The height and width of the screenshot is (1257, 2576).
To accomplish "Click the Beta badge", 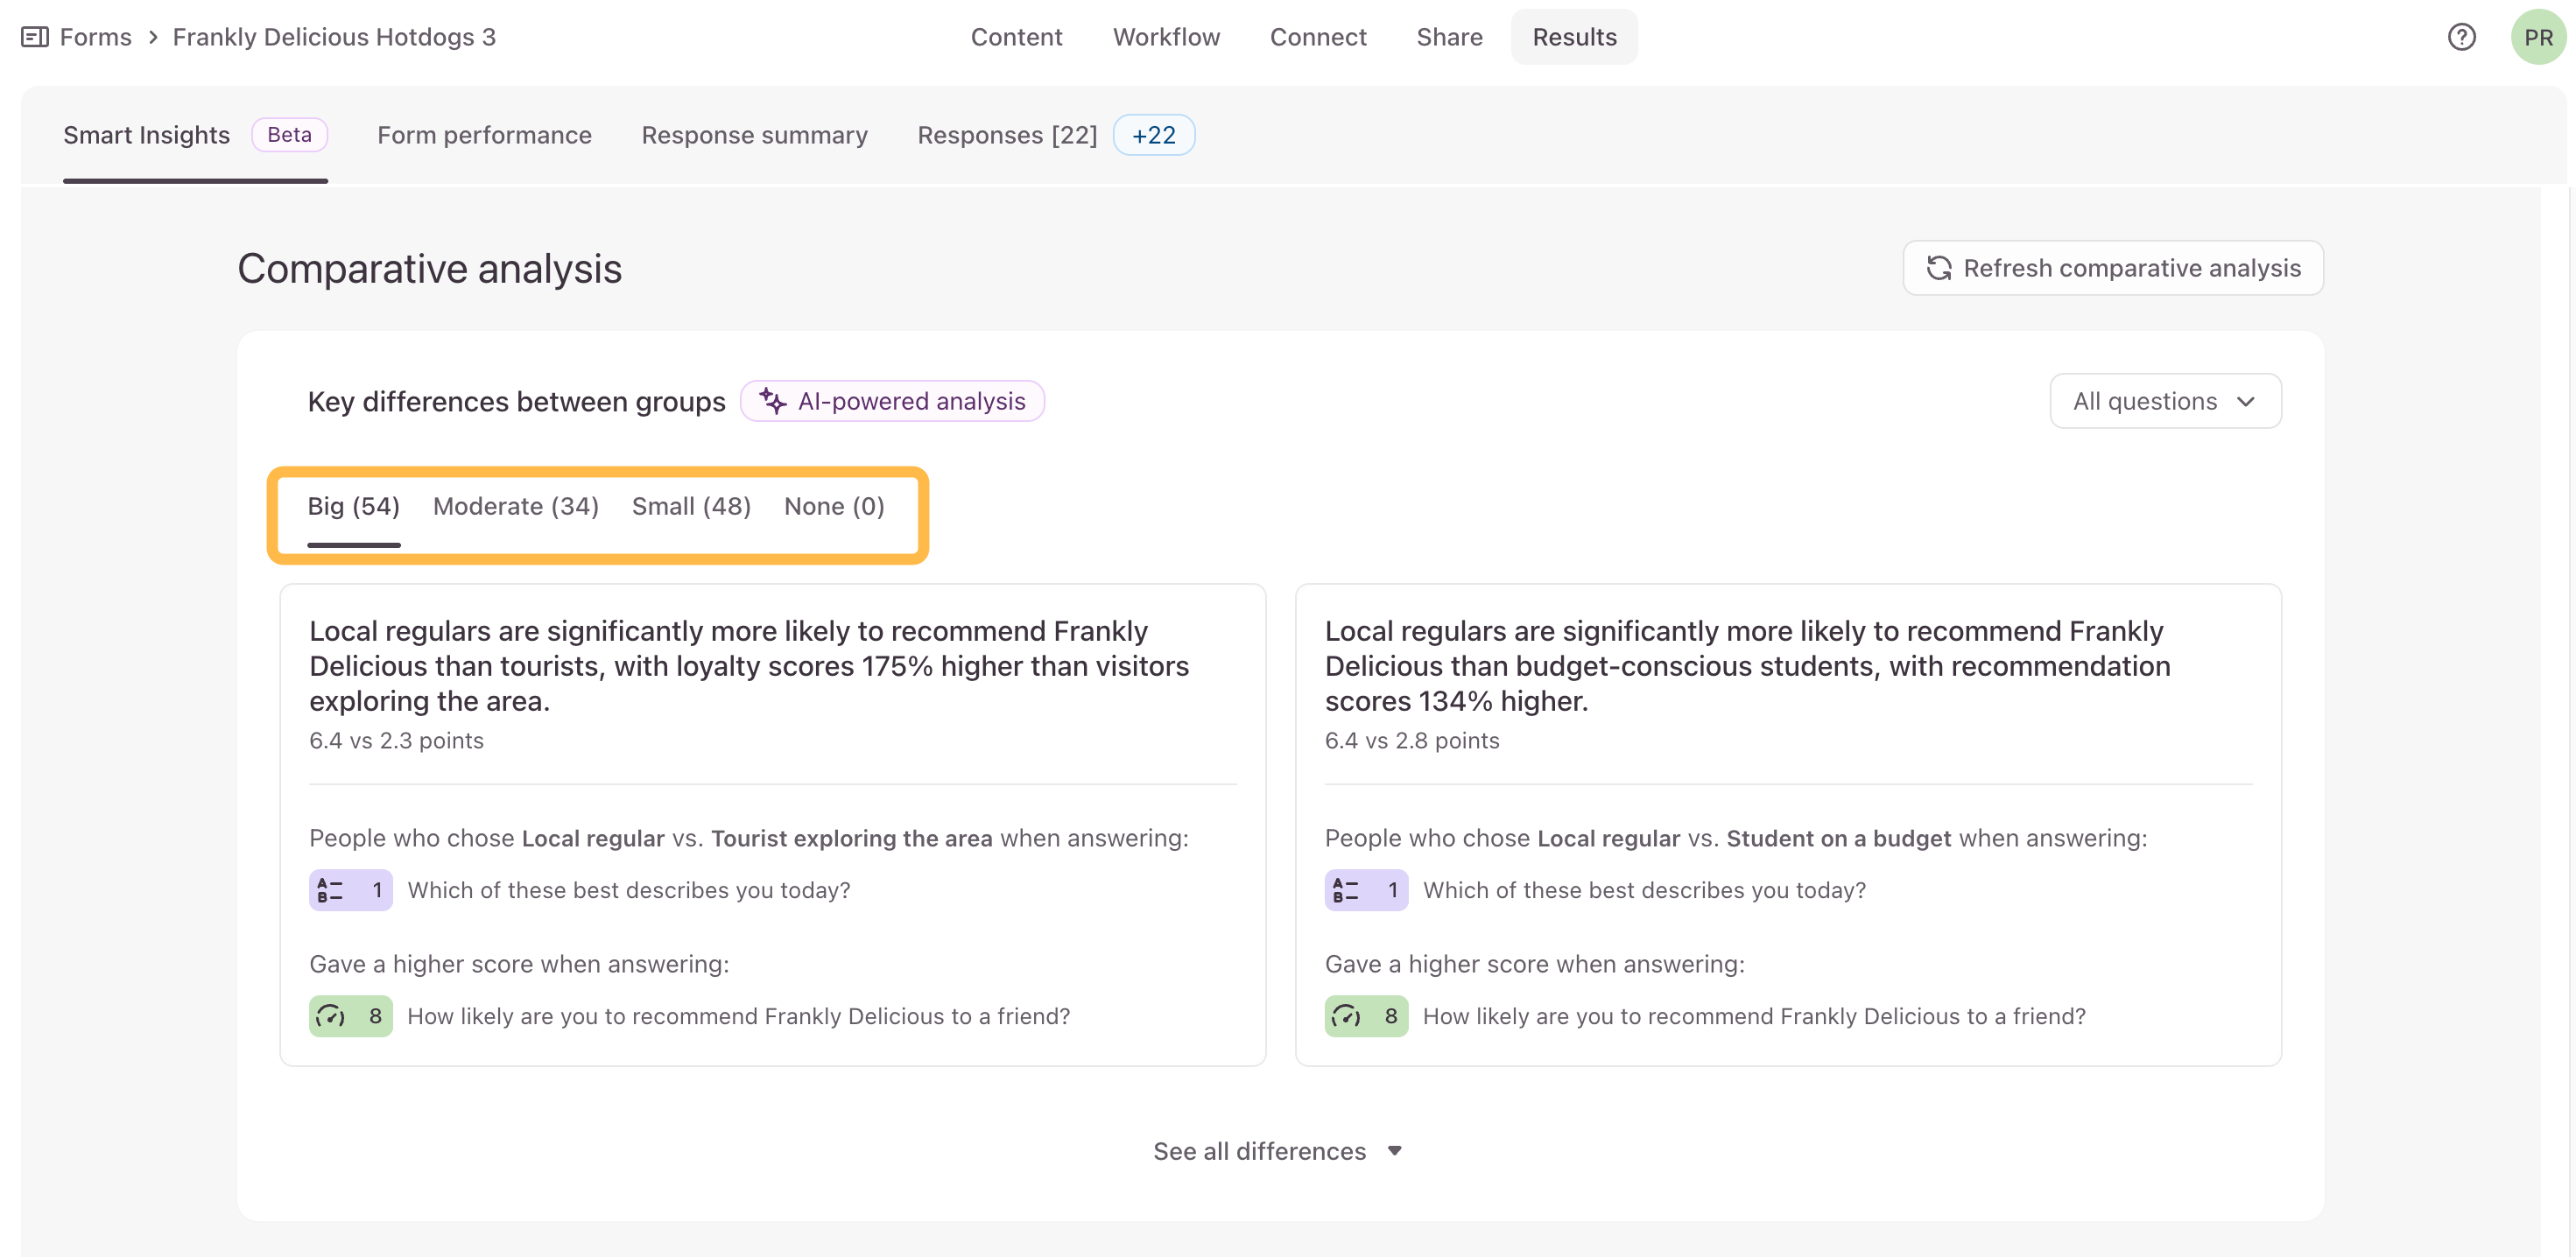I will 289,135.
